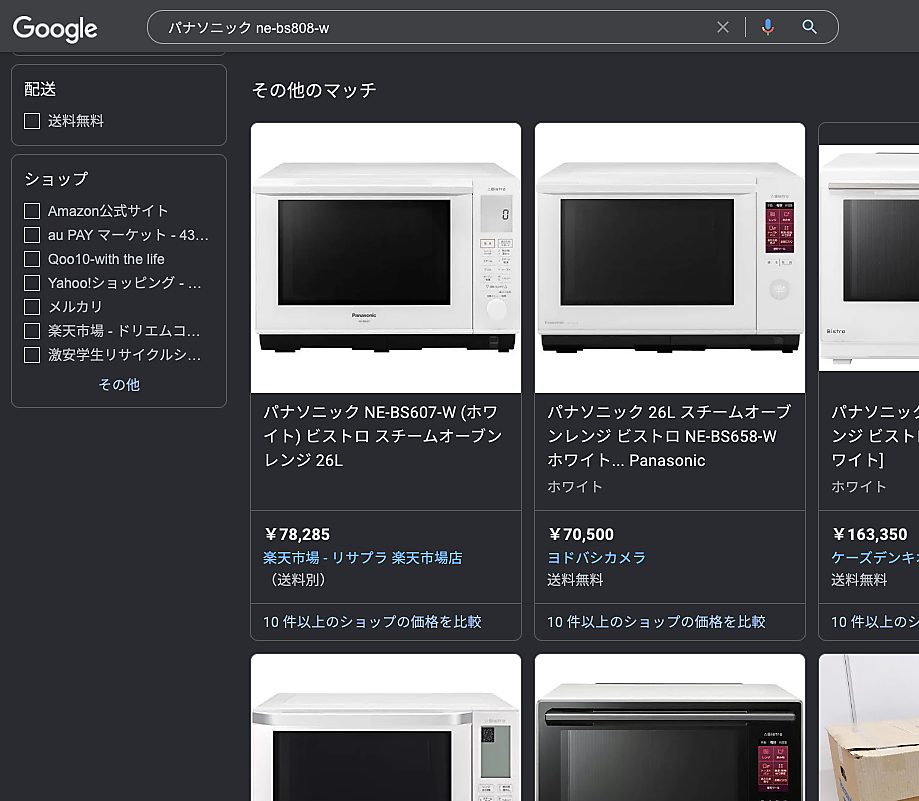Enable the 楽天市場 - ドリエムコ shop filter

click(x=32, y=331)
